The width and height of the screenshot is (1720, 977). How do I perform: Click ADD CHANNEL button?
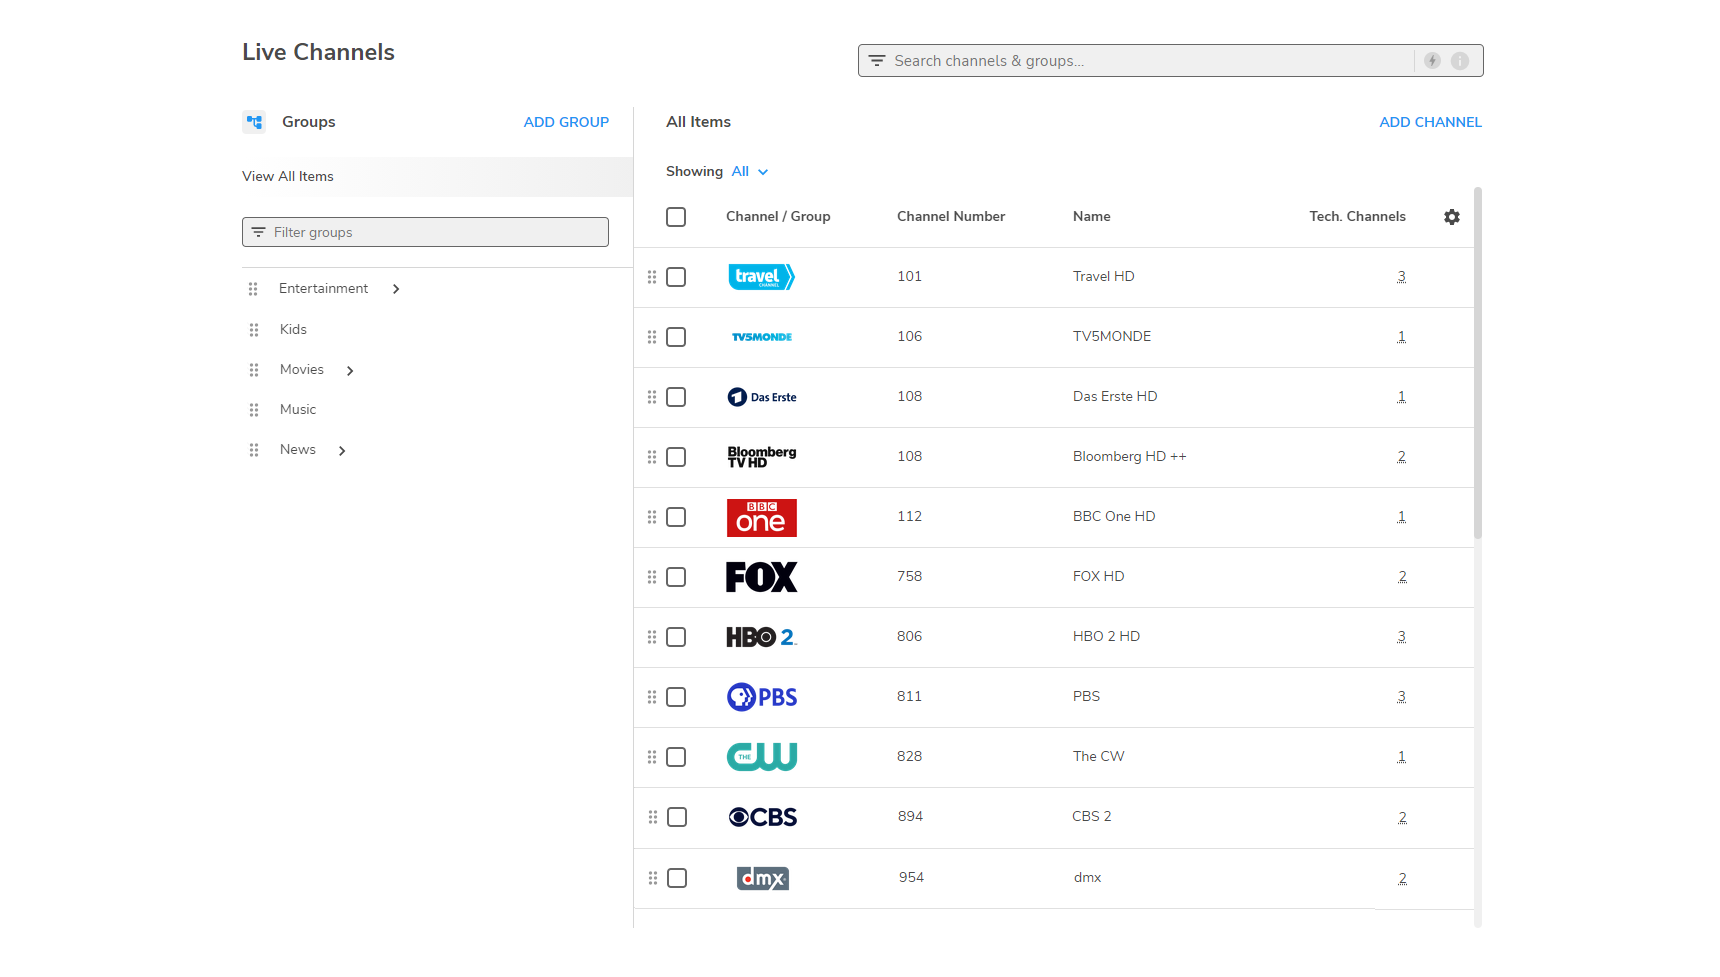[1430, 122]
